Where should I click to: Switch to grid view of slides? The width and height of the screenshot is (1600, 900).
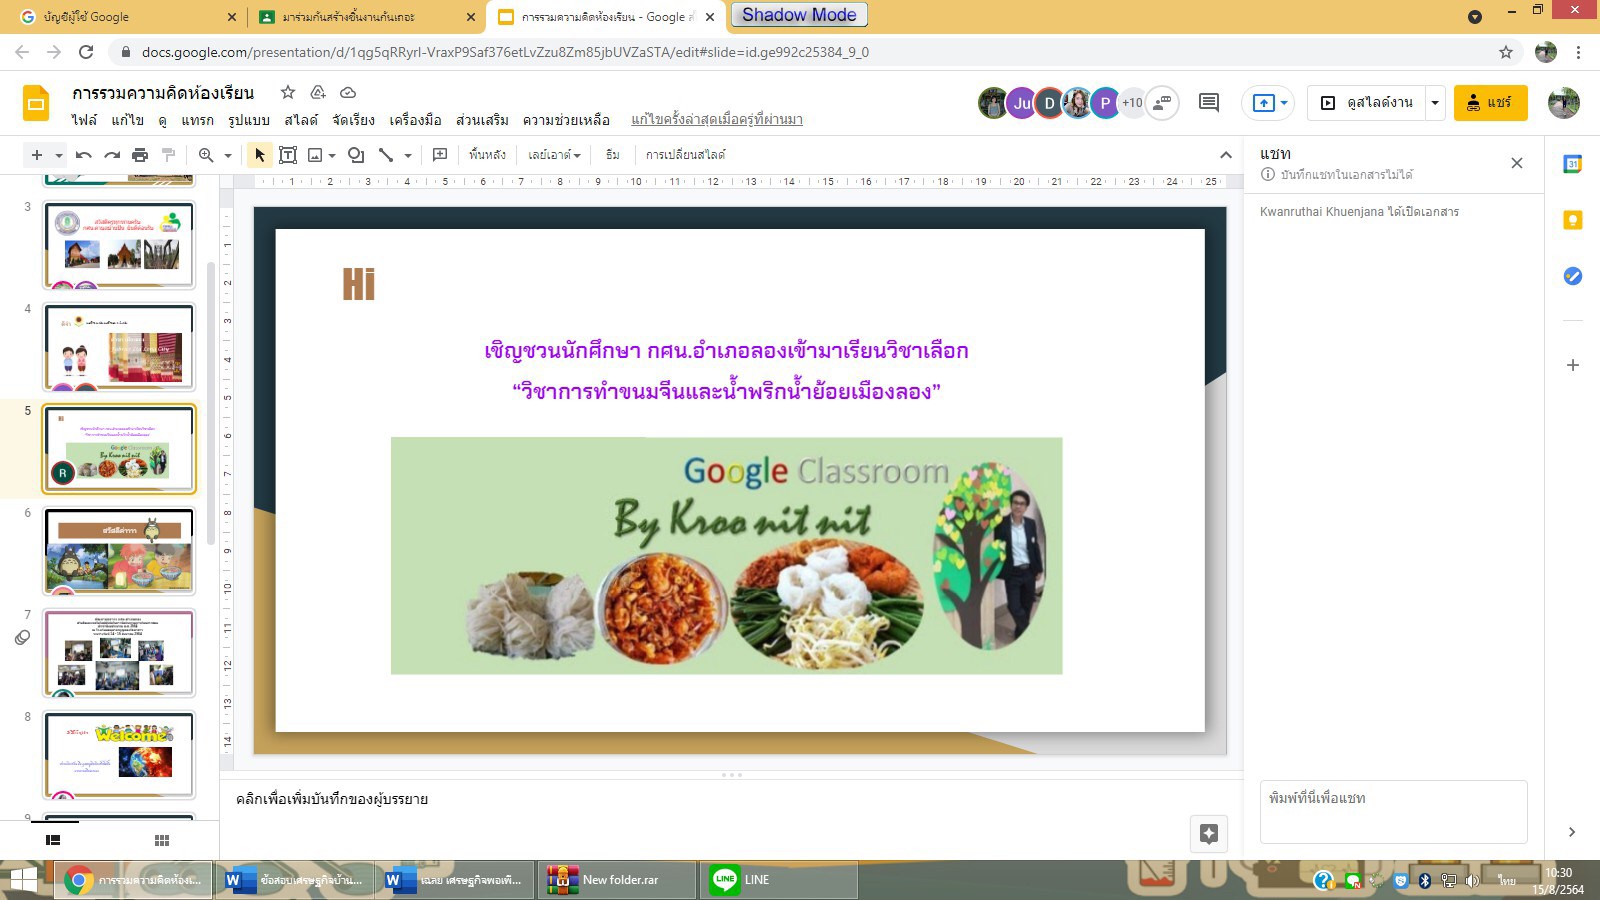tap(162, 841)
